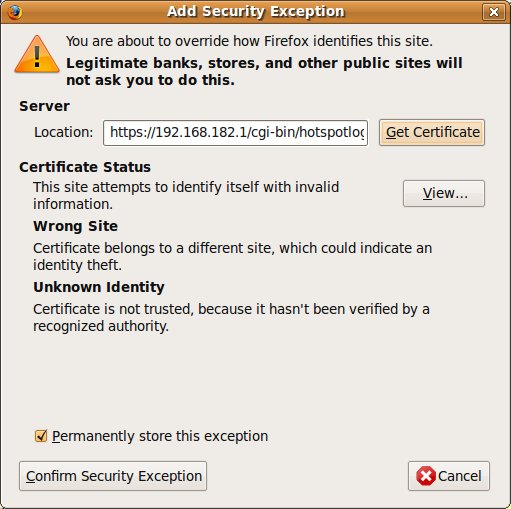Toggle the Permanently store this exception checkbox
The image size is (511, 509).
point(41,436)
